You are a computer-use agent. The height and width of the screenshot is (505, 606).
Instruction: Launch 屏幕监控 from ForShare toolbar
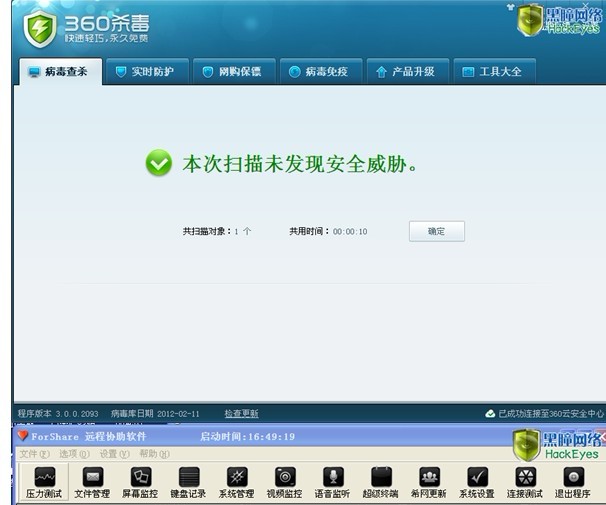click(x=140, y=482)
